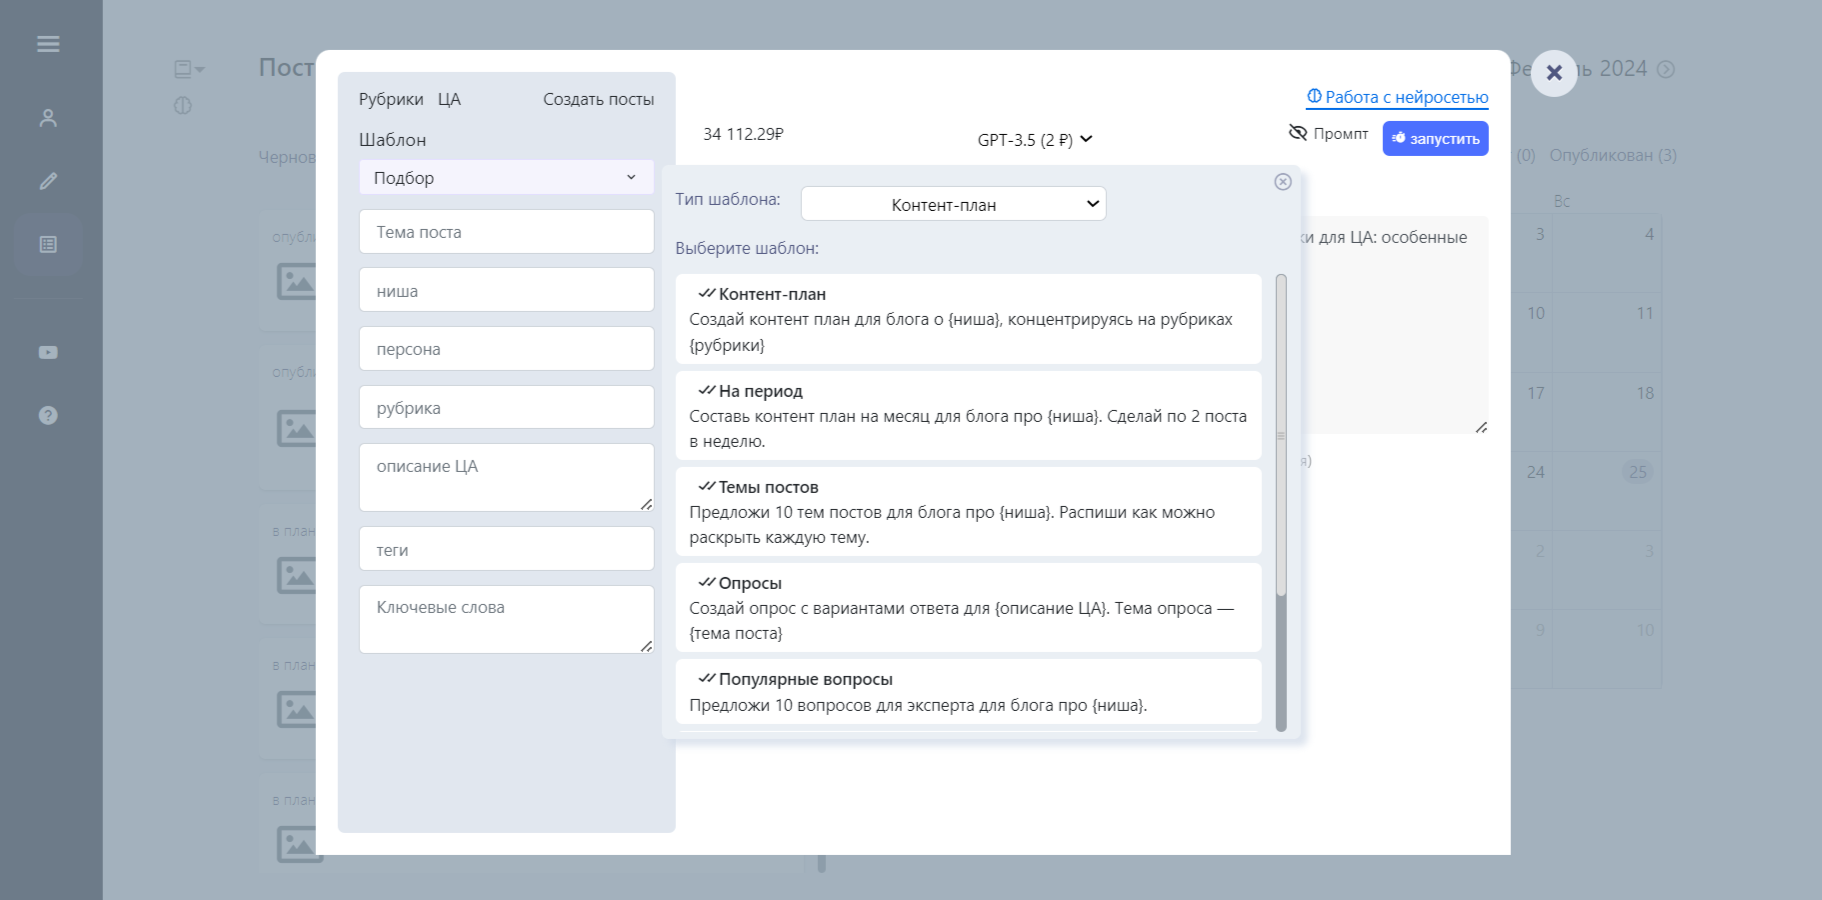Image resolution: width=1822 pixels, height=900 pixels.
Task: Choose the Популярные вопросы template
Action: [968, 691]
